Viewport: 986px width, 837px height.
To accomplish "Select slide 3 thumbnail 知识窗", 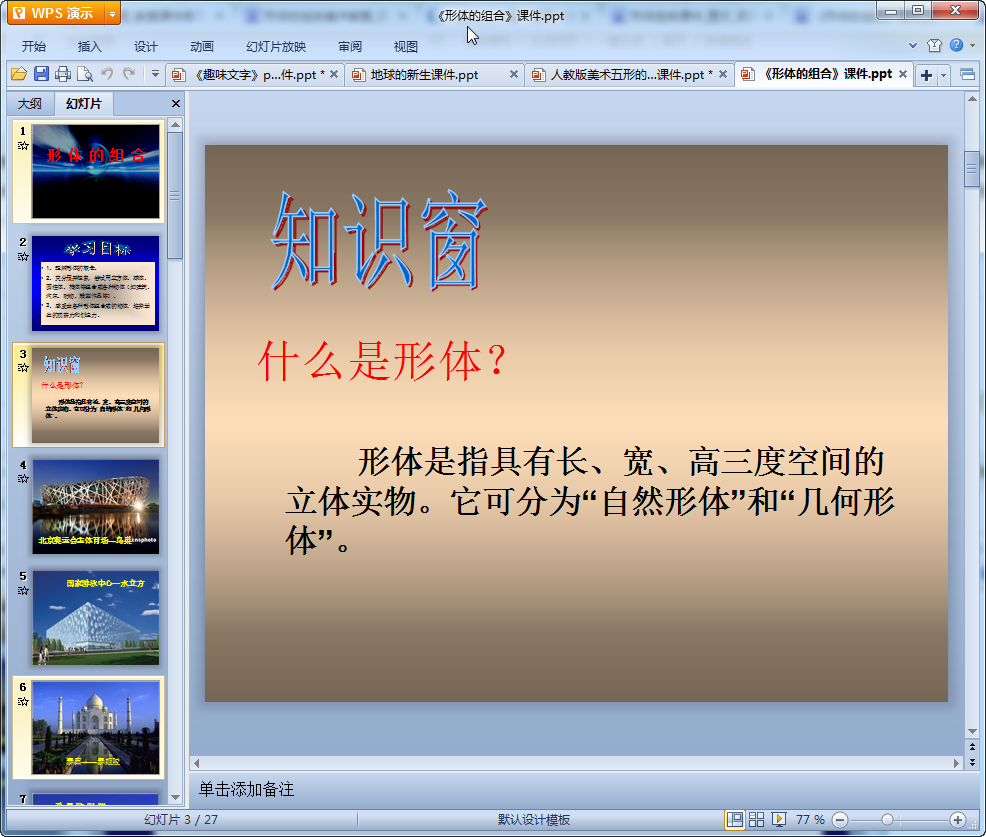I will coord(96,395).
